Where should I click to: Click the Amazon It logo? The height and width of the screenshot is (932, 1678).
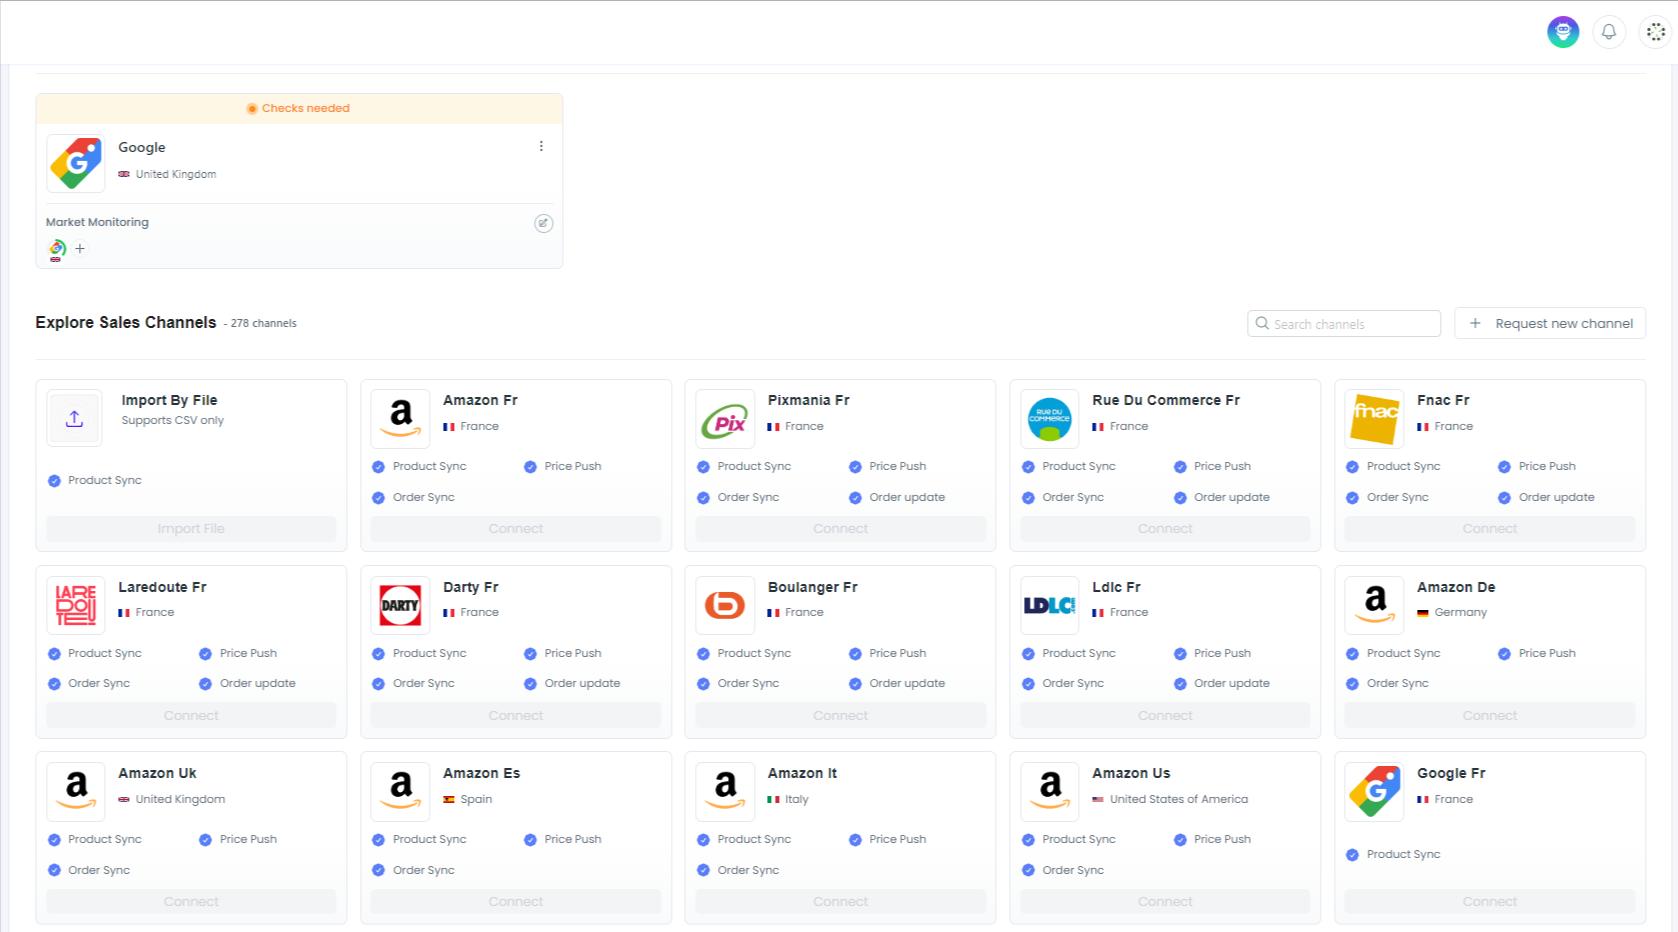coord(725,791)
